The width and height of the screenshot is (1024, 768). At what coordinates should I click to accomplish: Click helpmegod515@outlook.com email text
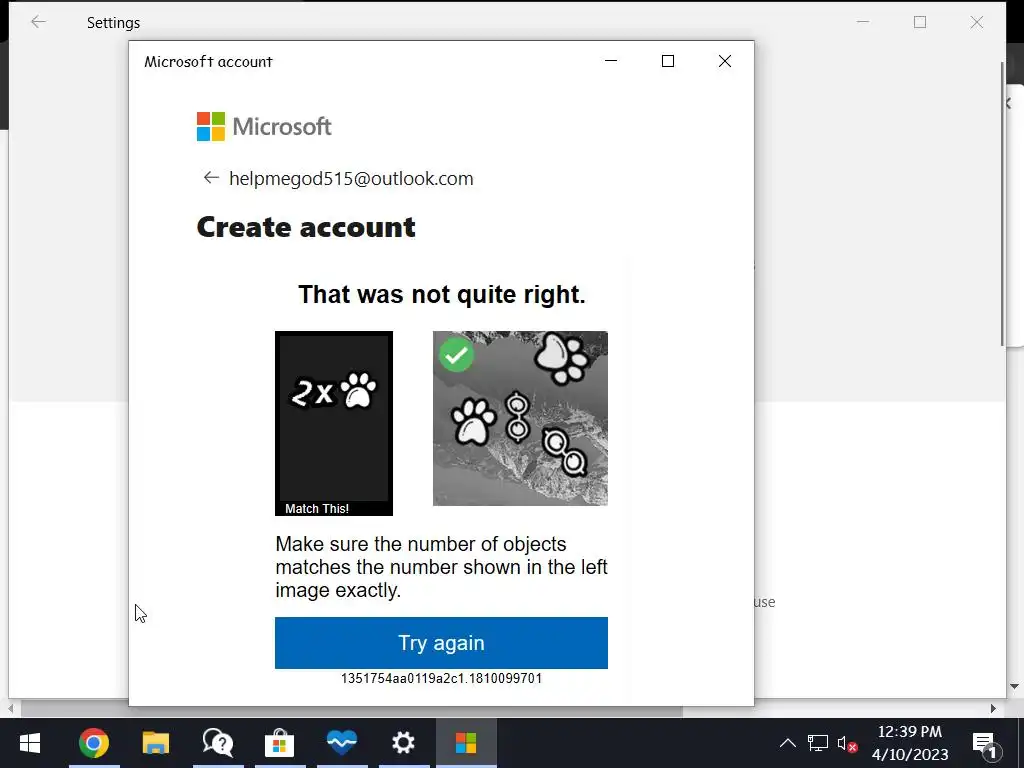coord(351,178)
